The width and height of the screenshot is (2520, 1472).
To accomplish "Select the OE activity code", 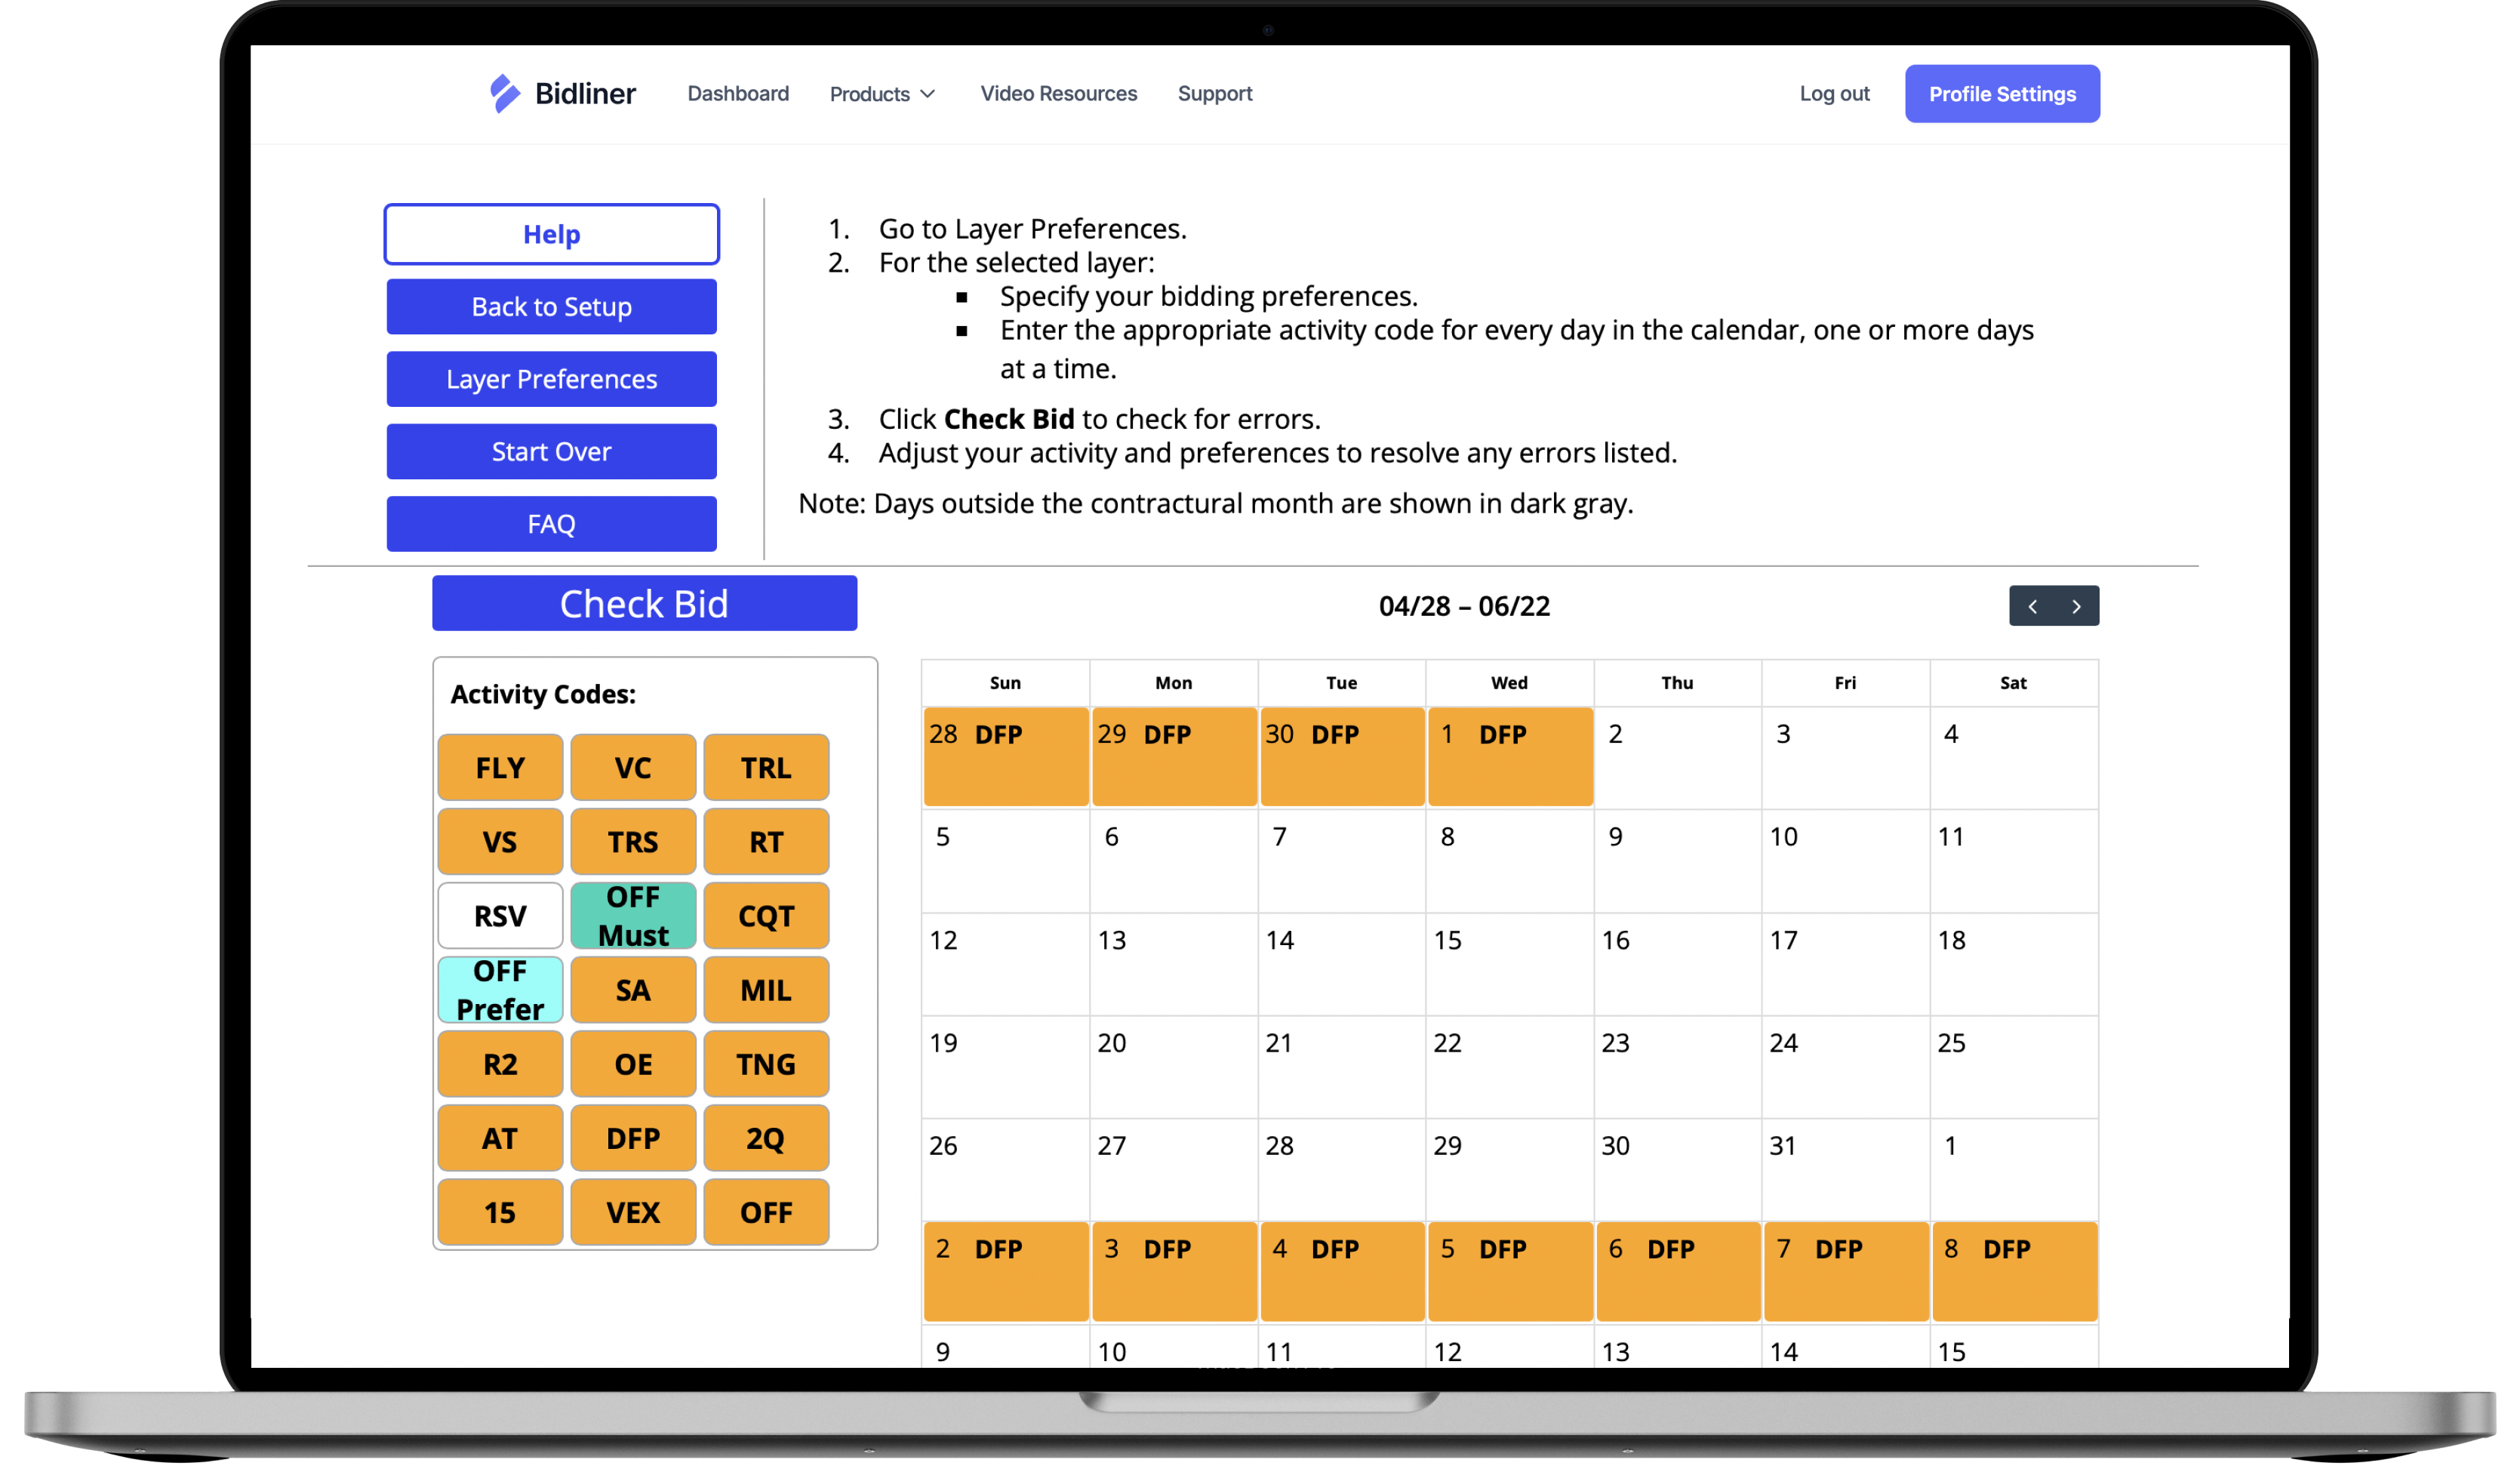I will point(633,1063).
